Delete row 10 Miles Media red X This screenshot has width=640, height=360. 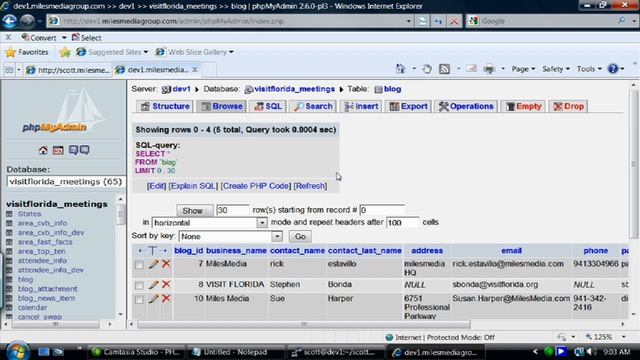[x=166, y=298]
